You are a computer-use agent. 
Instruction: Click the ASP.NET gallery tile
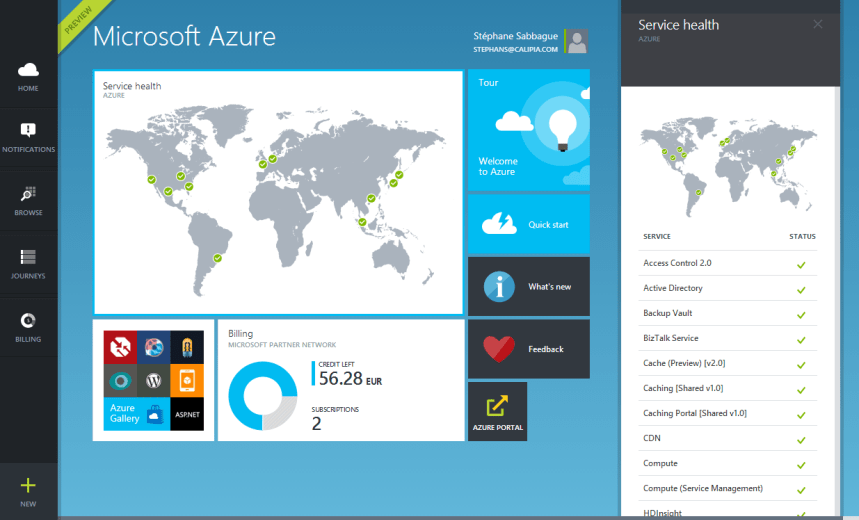[x=187, y=414]
